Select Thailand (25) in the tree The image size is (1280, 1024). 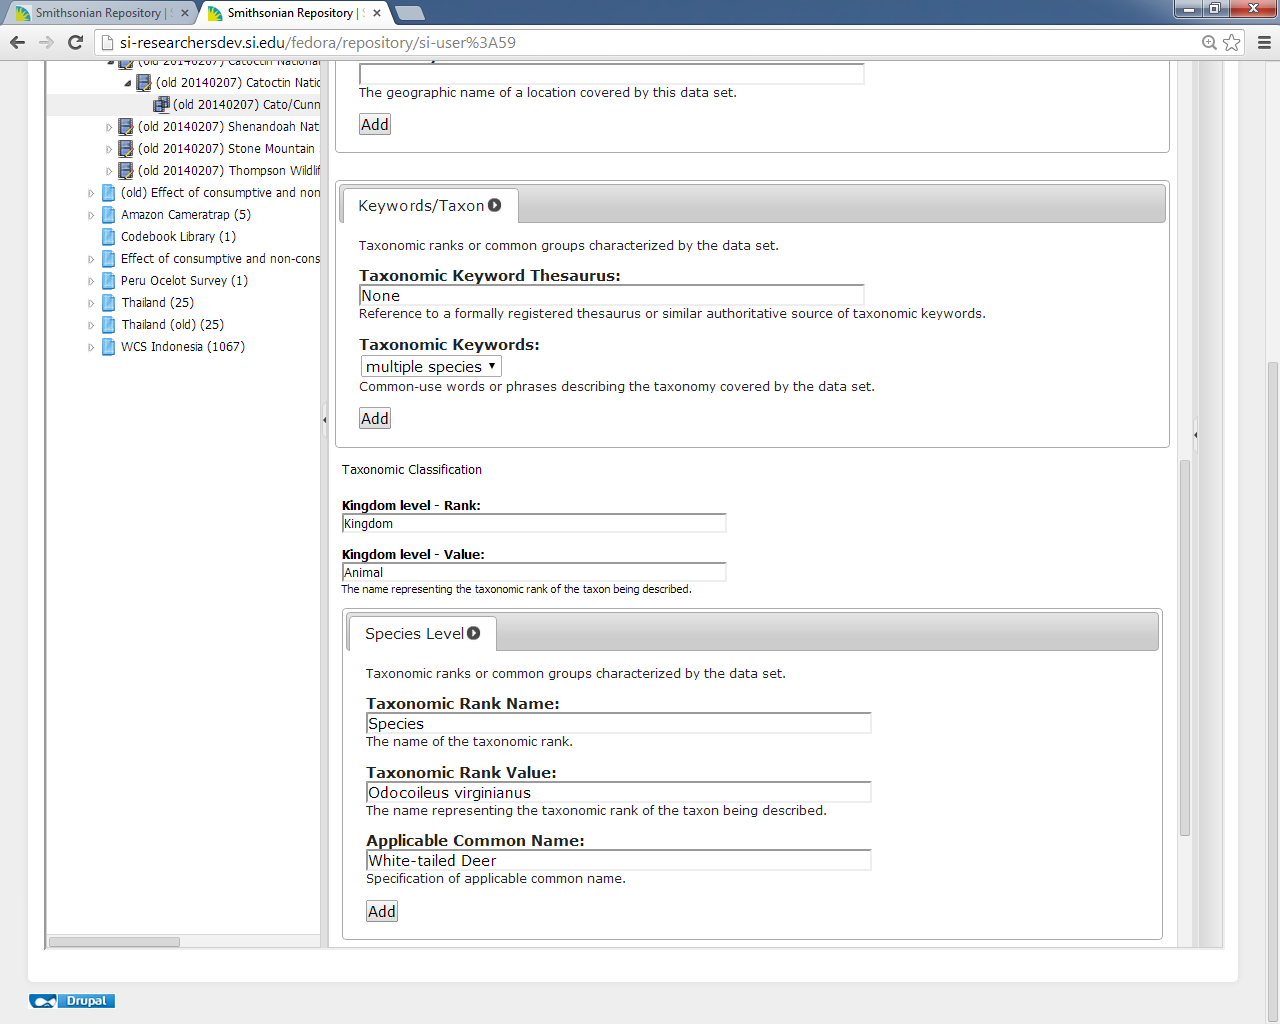[x=157, y=303]
